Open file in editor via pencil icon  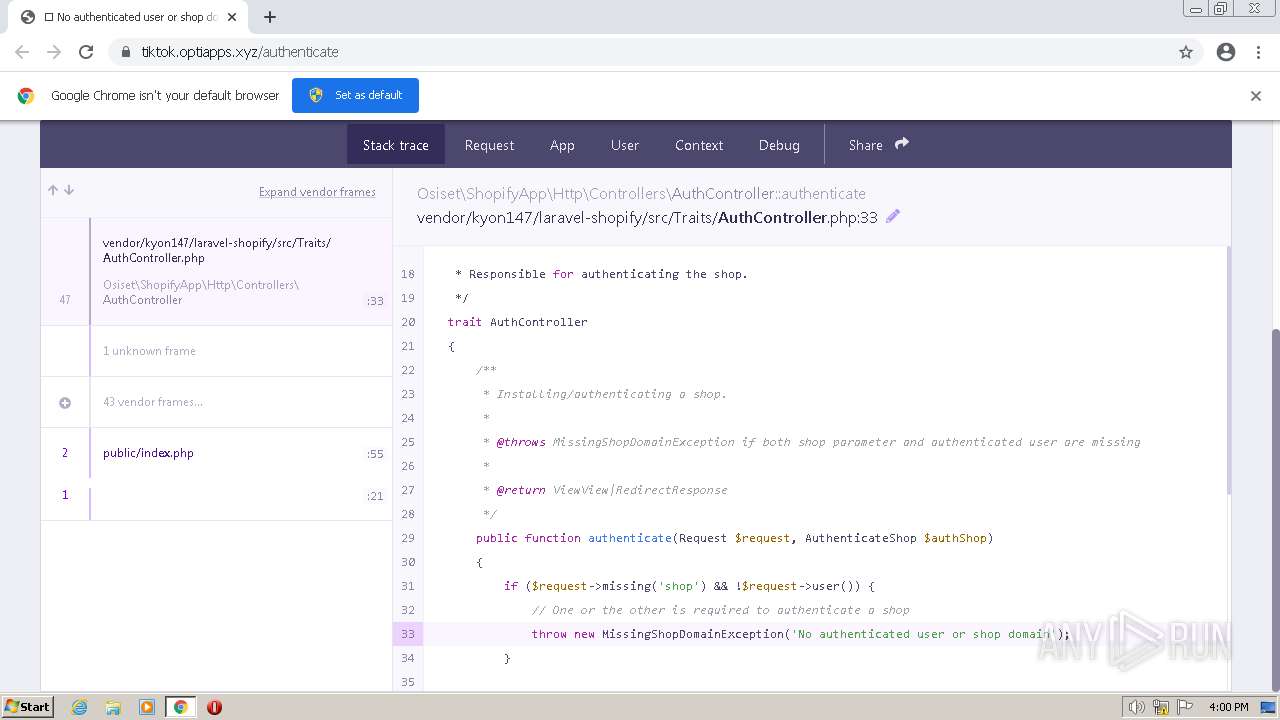coord(893,216)
